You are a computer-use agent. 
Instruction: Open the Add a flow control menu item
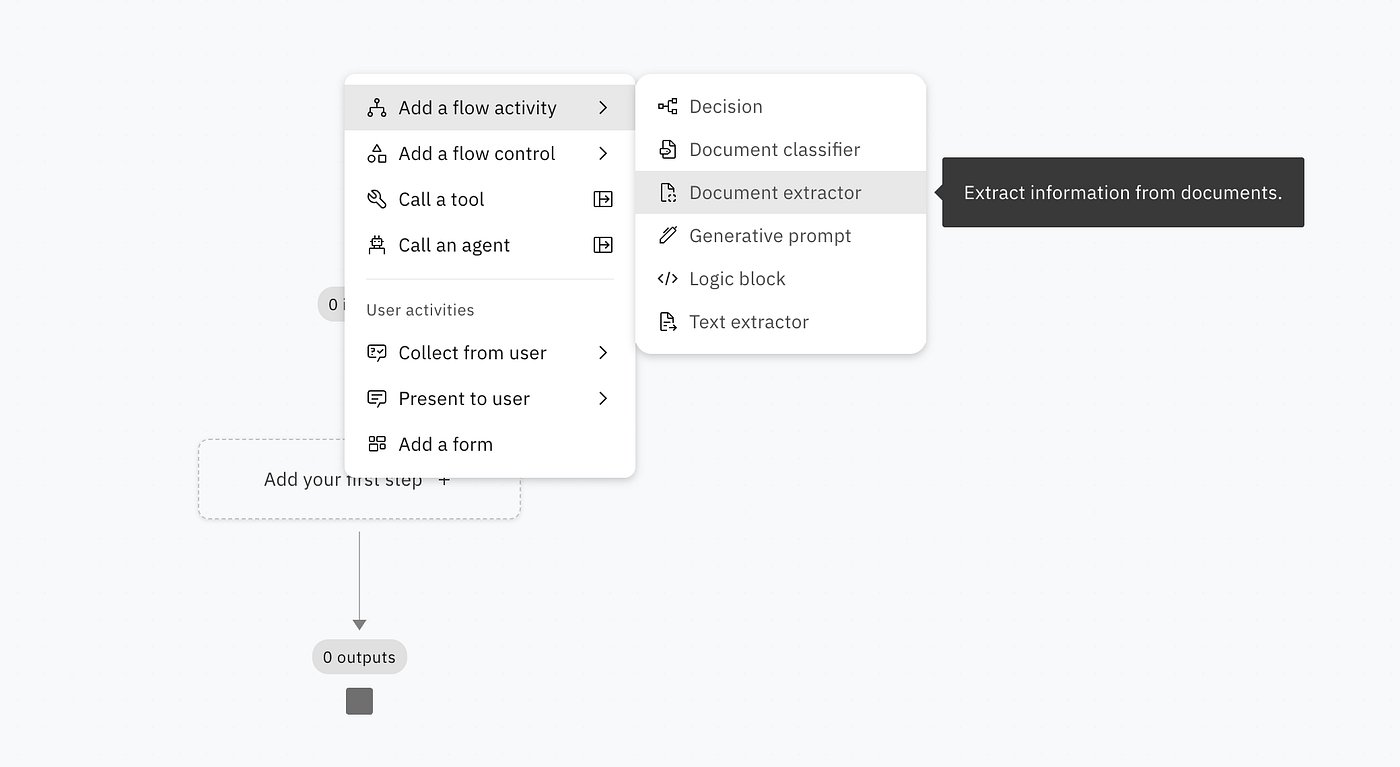tap(490, 154)
